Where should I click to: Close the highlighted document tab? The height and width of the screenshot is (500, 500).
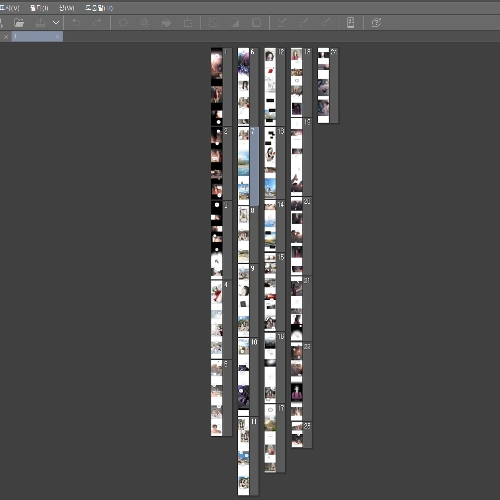coord(58,37)
